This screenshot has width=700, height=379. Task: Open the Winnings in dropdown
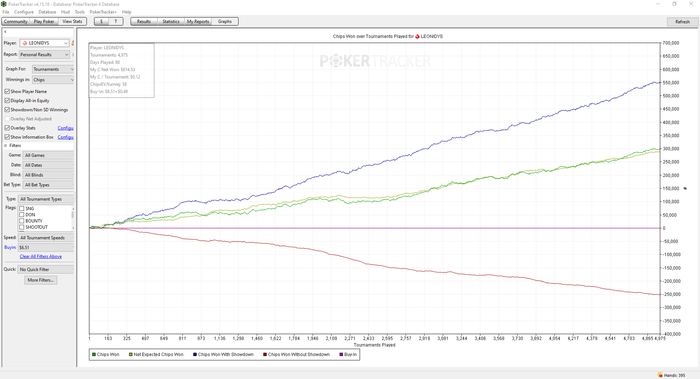pyautogui.click(x=53, y=79)
